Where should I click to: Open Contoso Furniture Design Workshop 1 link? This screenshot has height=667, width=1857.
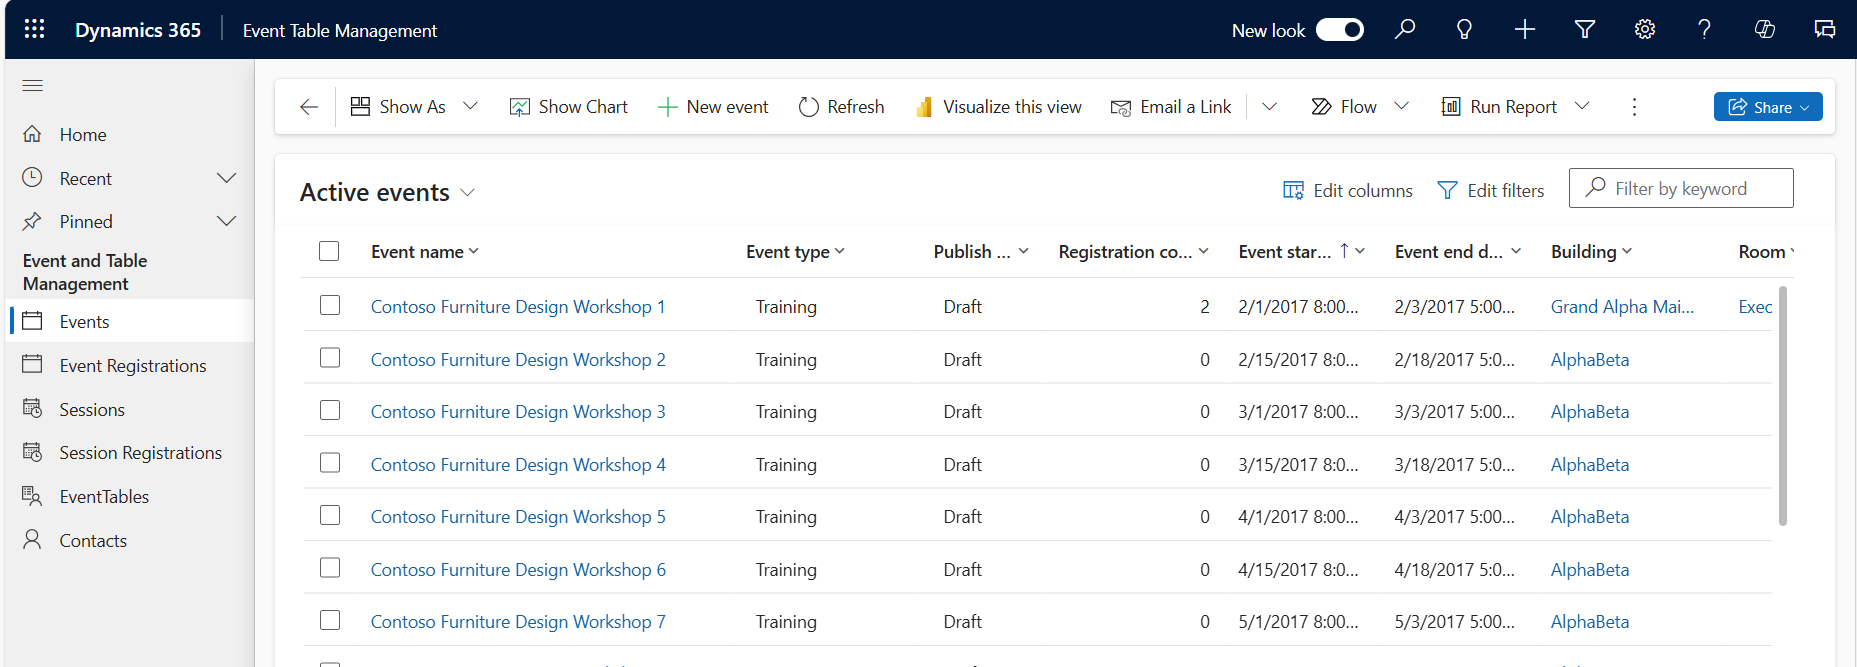(518, 306)
